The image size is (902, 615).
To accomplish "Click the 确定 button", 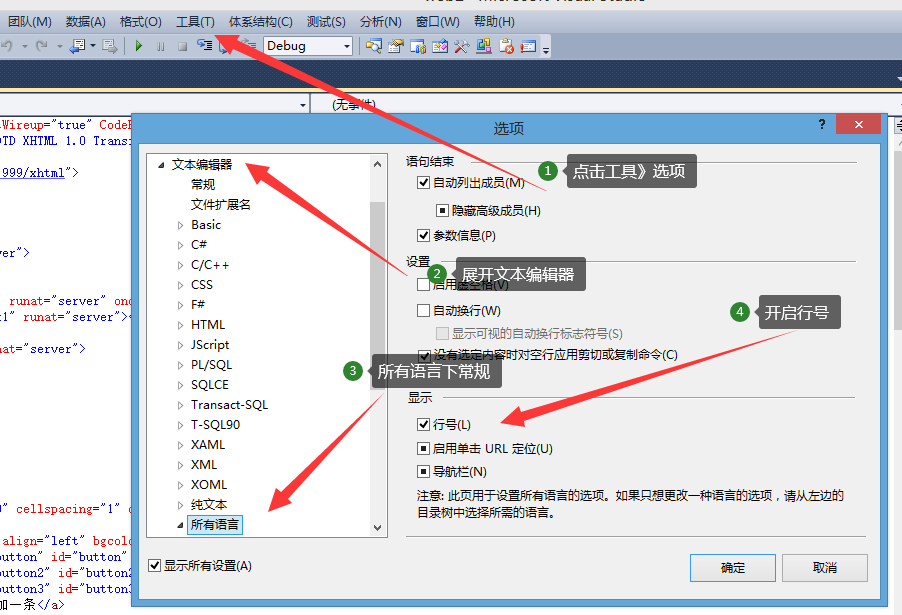I will [x=733, y=568].
